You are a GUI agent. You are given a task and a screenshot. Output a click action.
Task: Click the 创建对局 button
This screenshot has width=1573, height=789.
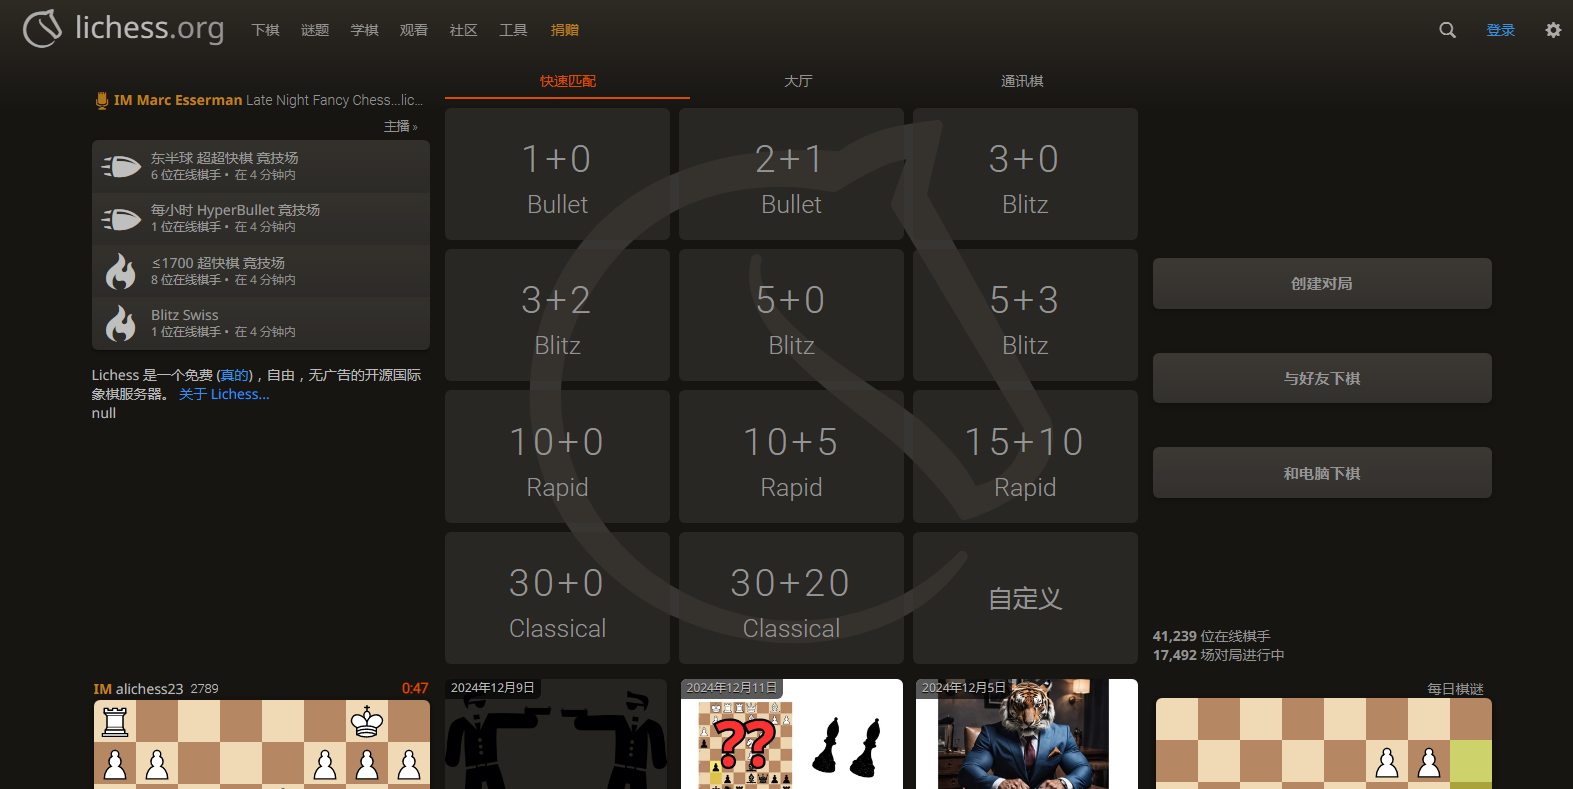tap(1322, 284)
